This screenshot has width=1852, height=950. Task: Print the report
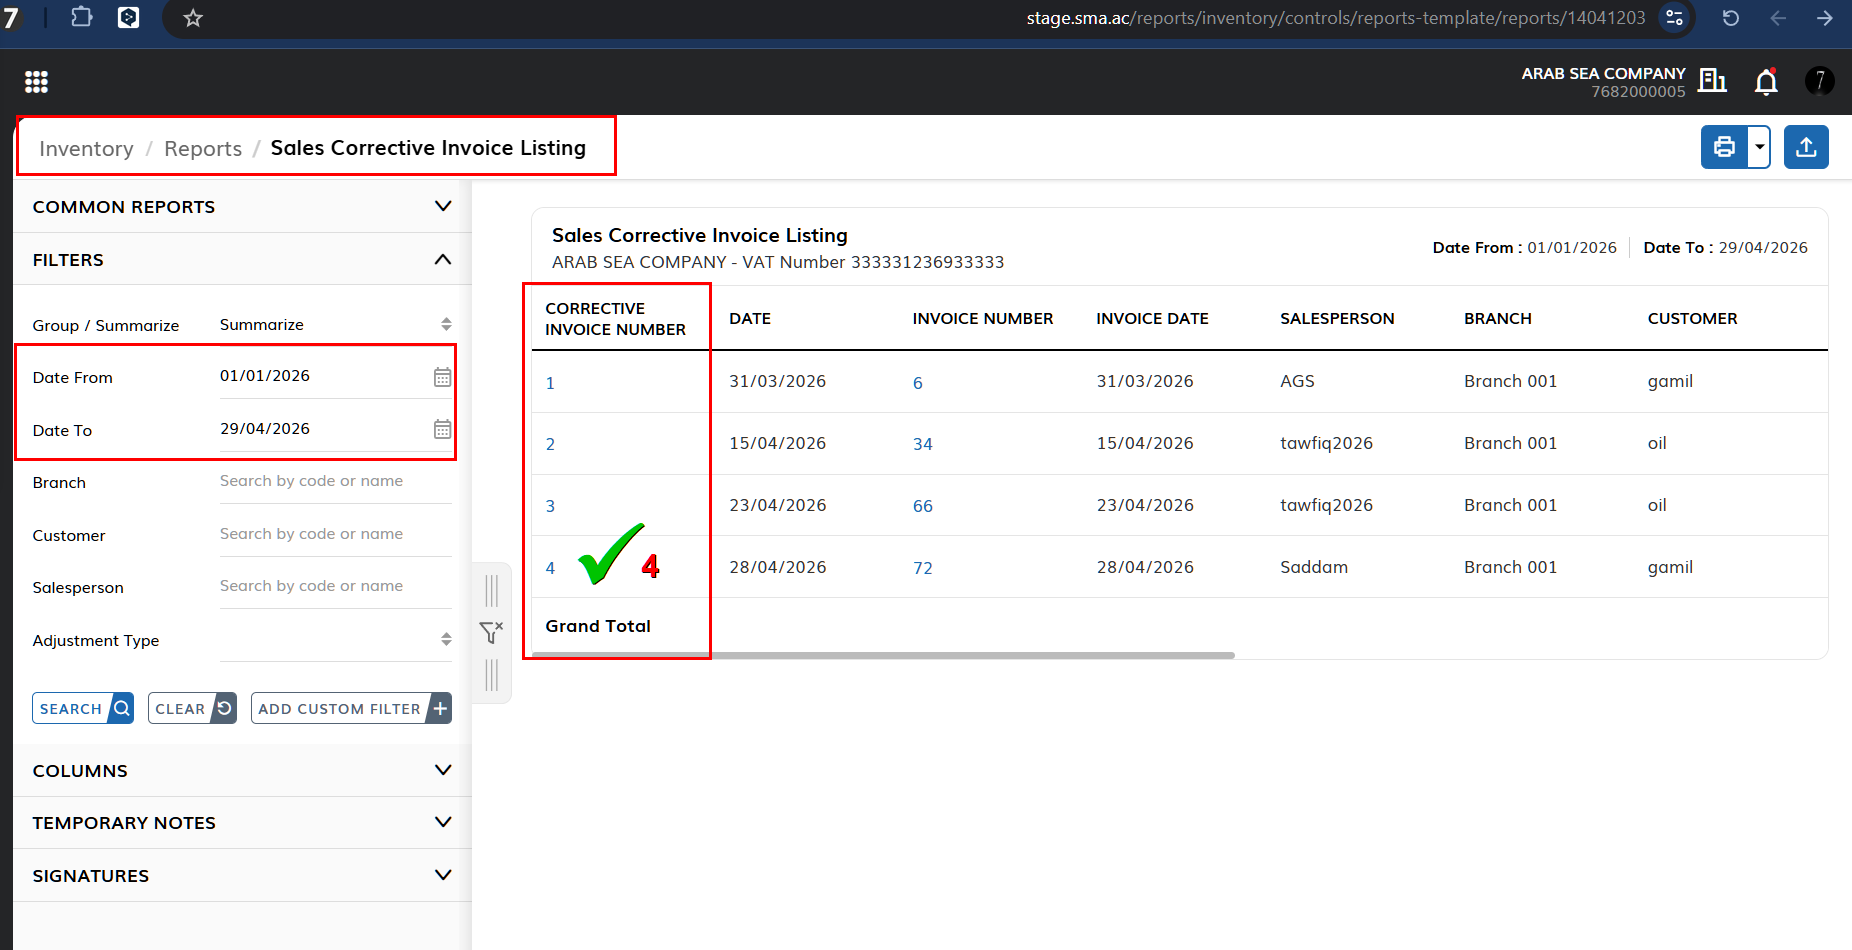click(x=1724, y=147)
